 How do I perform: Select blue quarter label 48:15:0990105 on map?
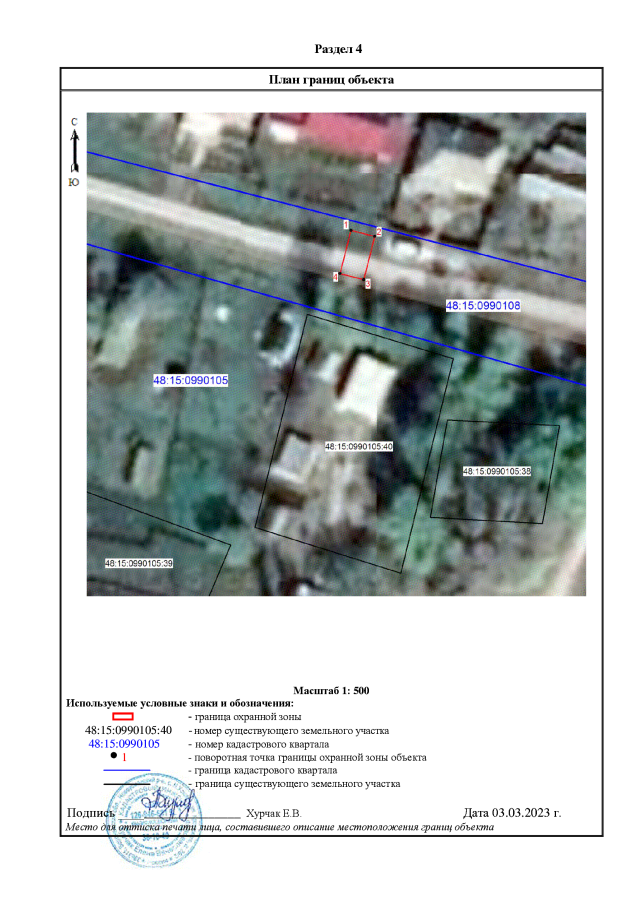[x=190, y=380]
